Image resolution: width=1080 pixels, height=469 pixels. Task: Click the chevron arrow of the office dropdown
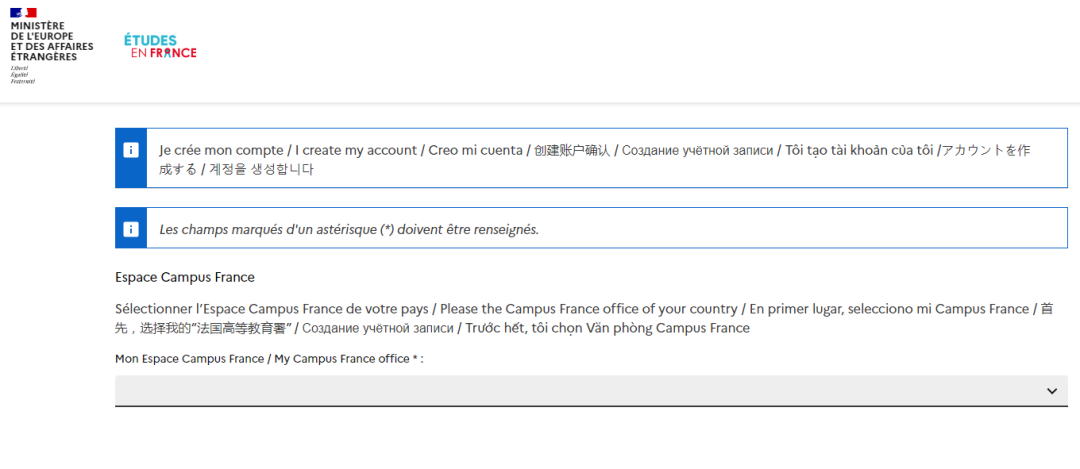[1051, 391]
